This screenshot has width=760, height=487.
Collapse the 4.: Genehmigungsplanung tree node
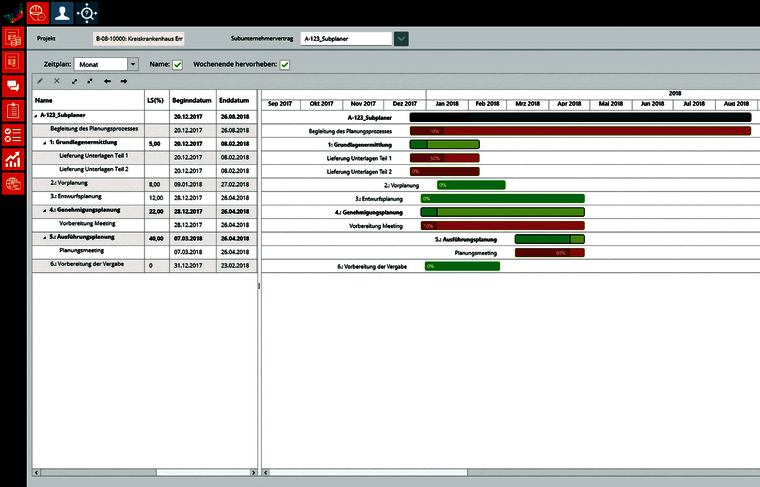45,211
